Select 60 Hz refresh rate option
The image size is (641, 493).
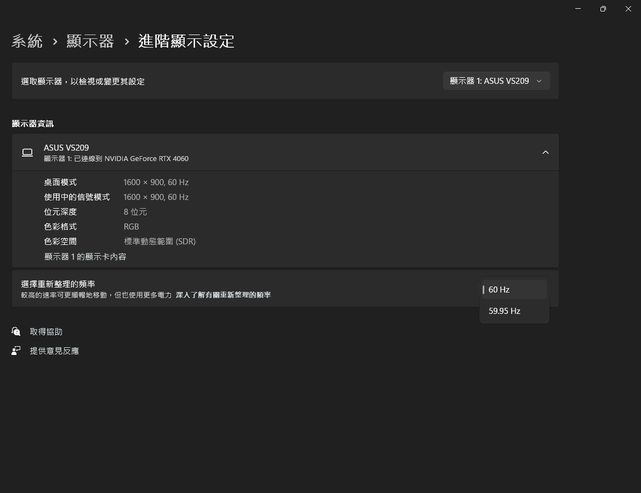pyautogui.click(x=514, y=290)
